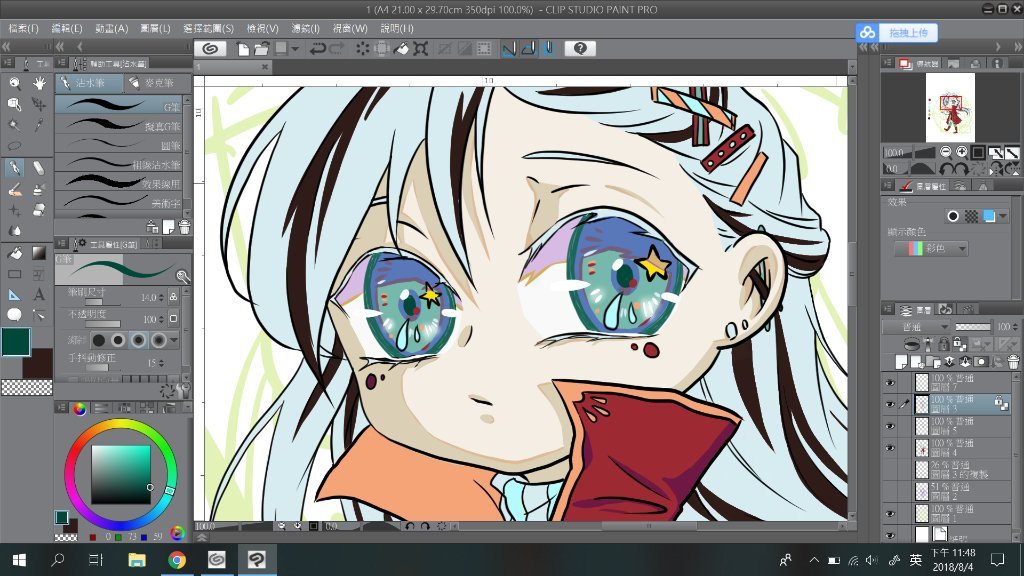
Task: Create a new raster layer
Action: coord(902,361)
